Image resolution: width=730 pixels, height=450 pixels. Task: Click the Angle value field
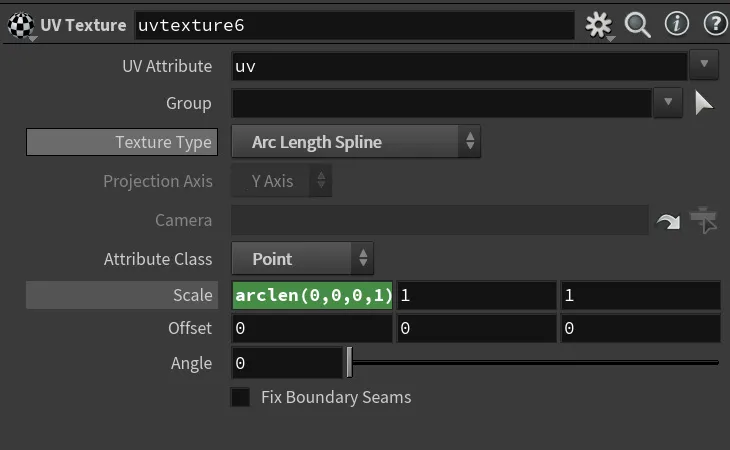(x=287, y=363)
